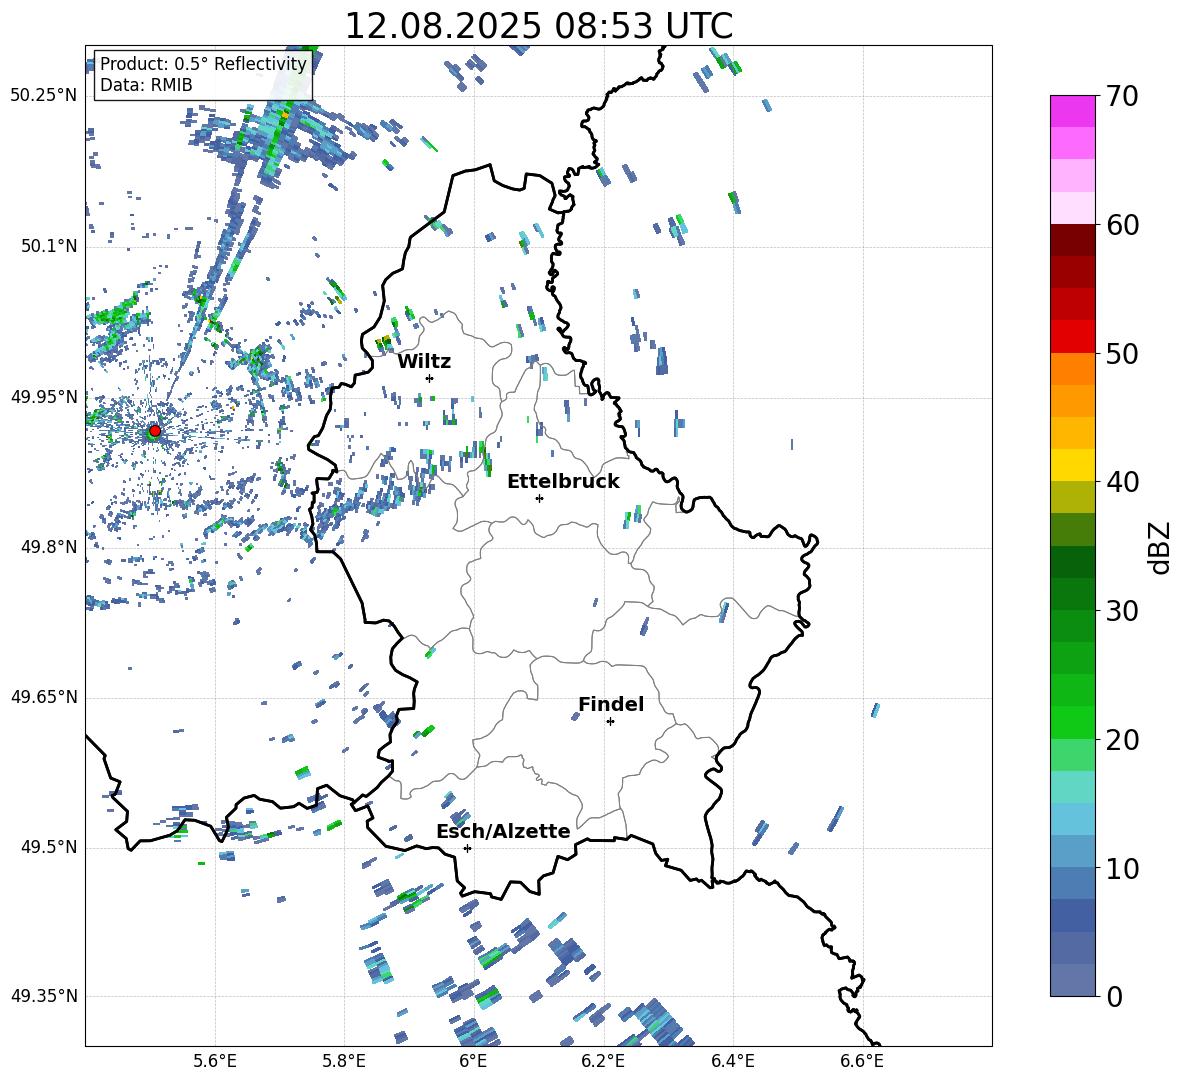Click the 49.8°N latitude label
The image size is (1184, 1081).
pos(49,547)
